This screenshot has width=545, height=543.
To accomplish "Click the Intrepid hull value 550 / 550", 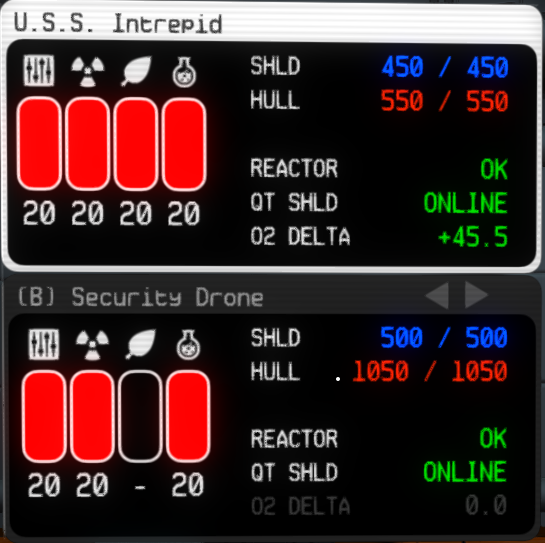I will (445, 101).
